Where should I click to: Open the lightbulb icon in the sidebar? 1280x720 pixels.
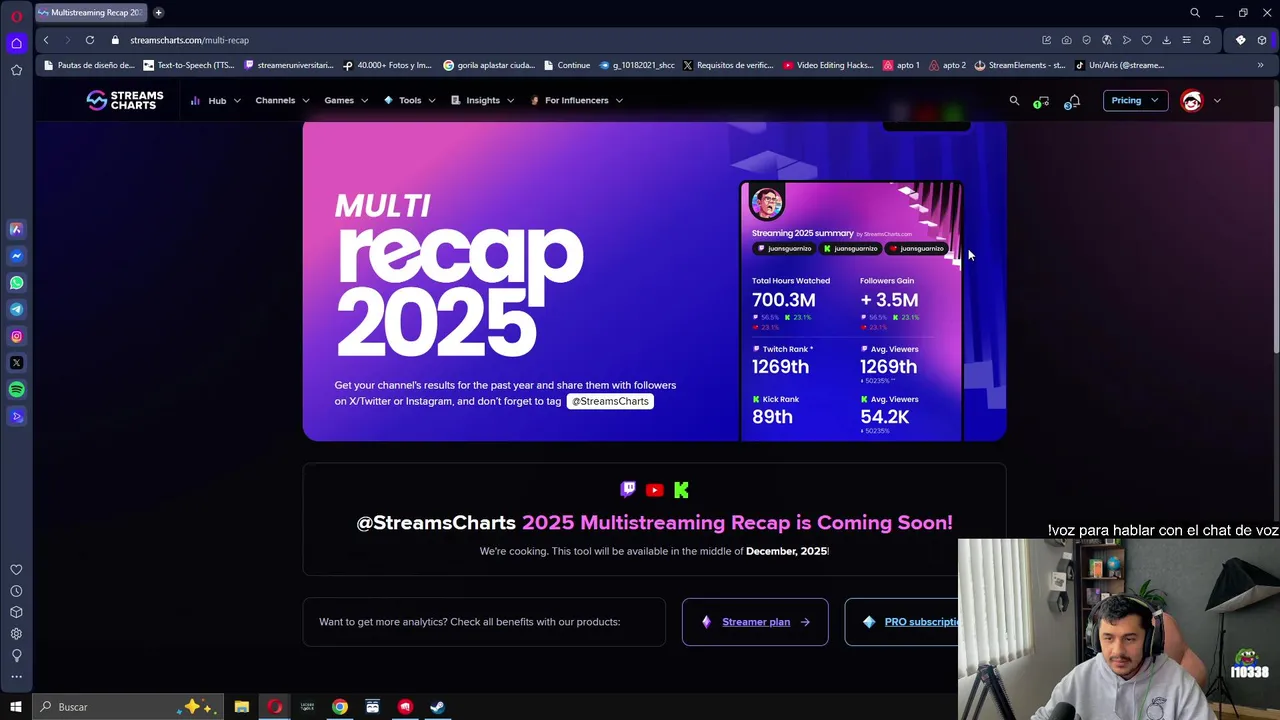tap(16, 656)
